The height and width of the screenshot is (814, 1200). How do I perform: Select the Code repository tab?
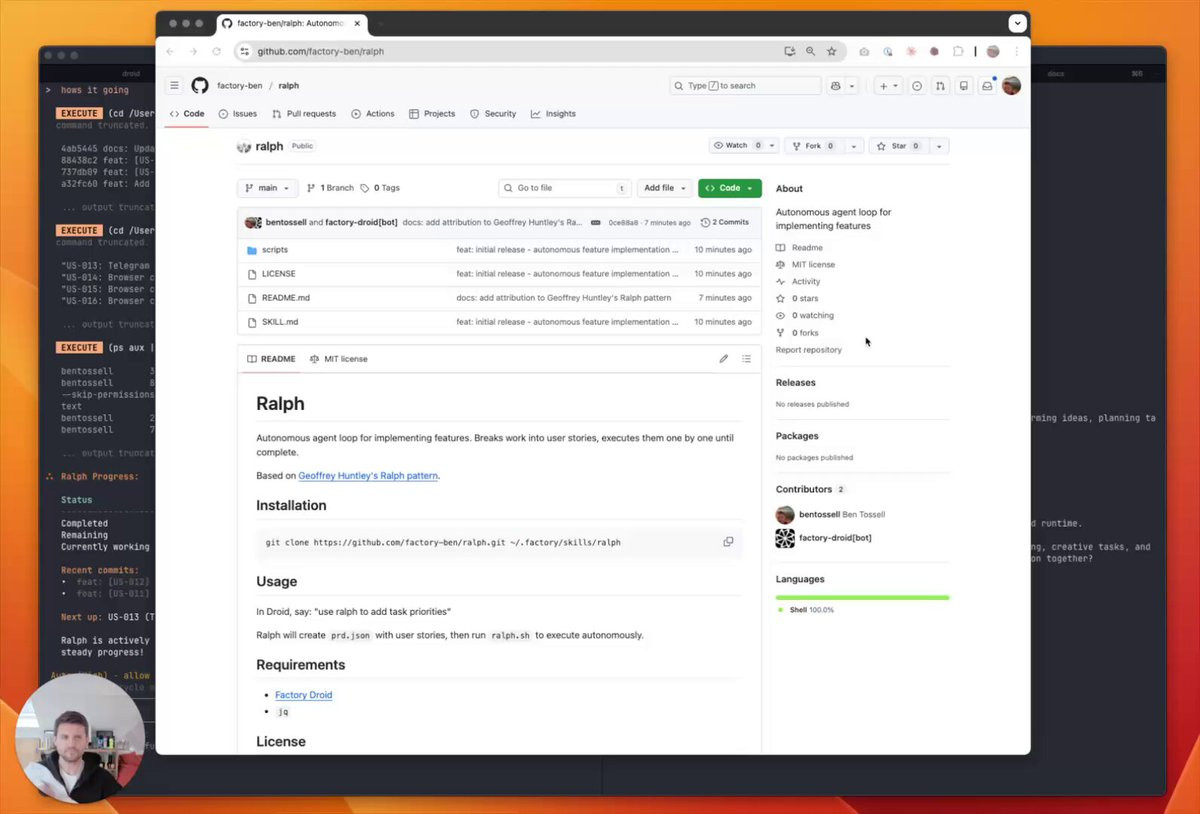[x=187, y=114]
